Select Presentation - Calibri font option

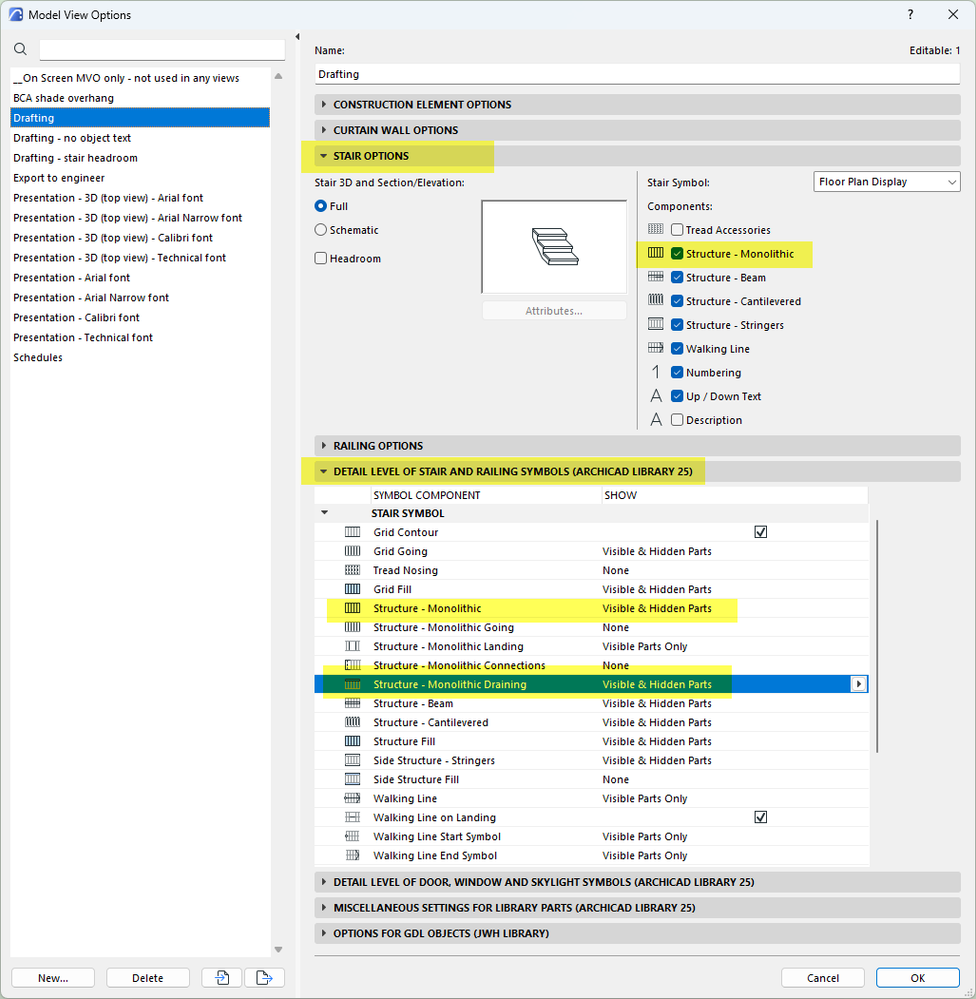click(140, 317)
